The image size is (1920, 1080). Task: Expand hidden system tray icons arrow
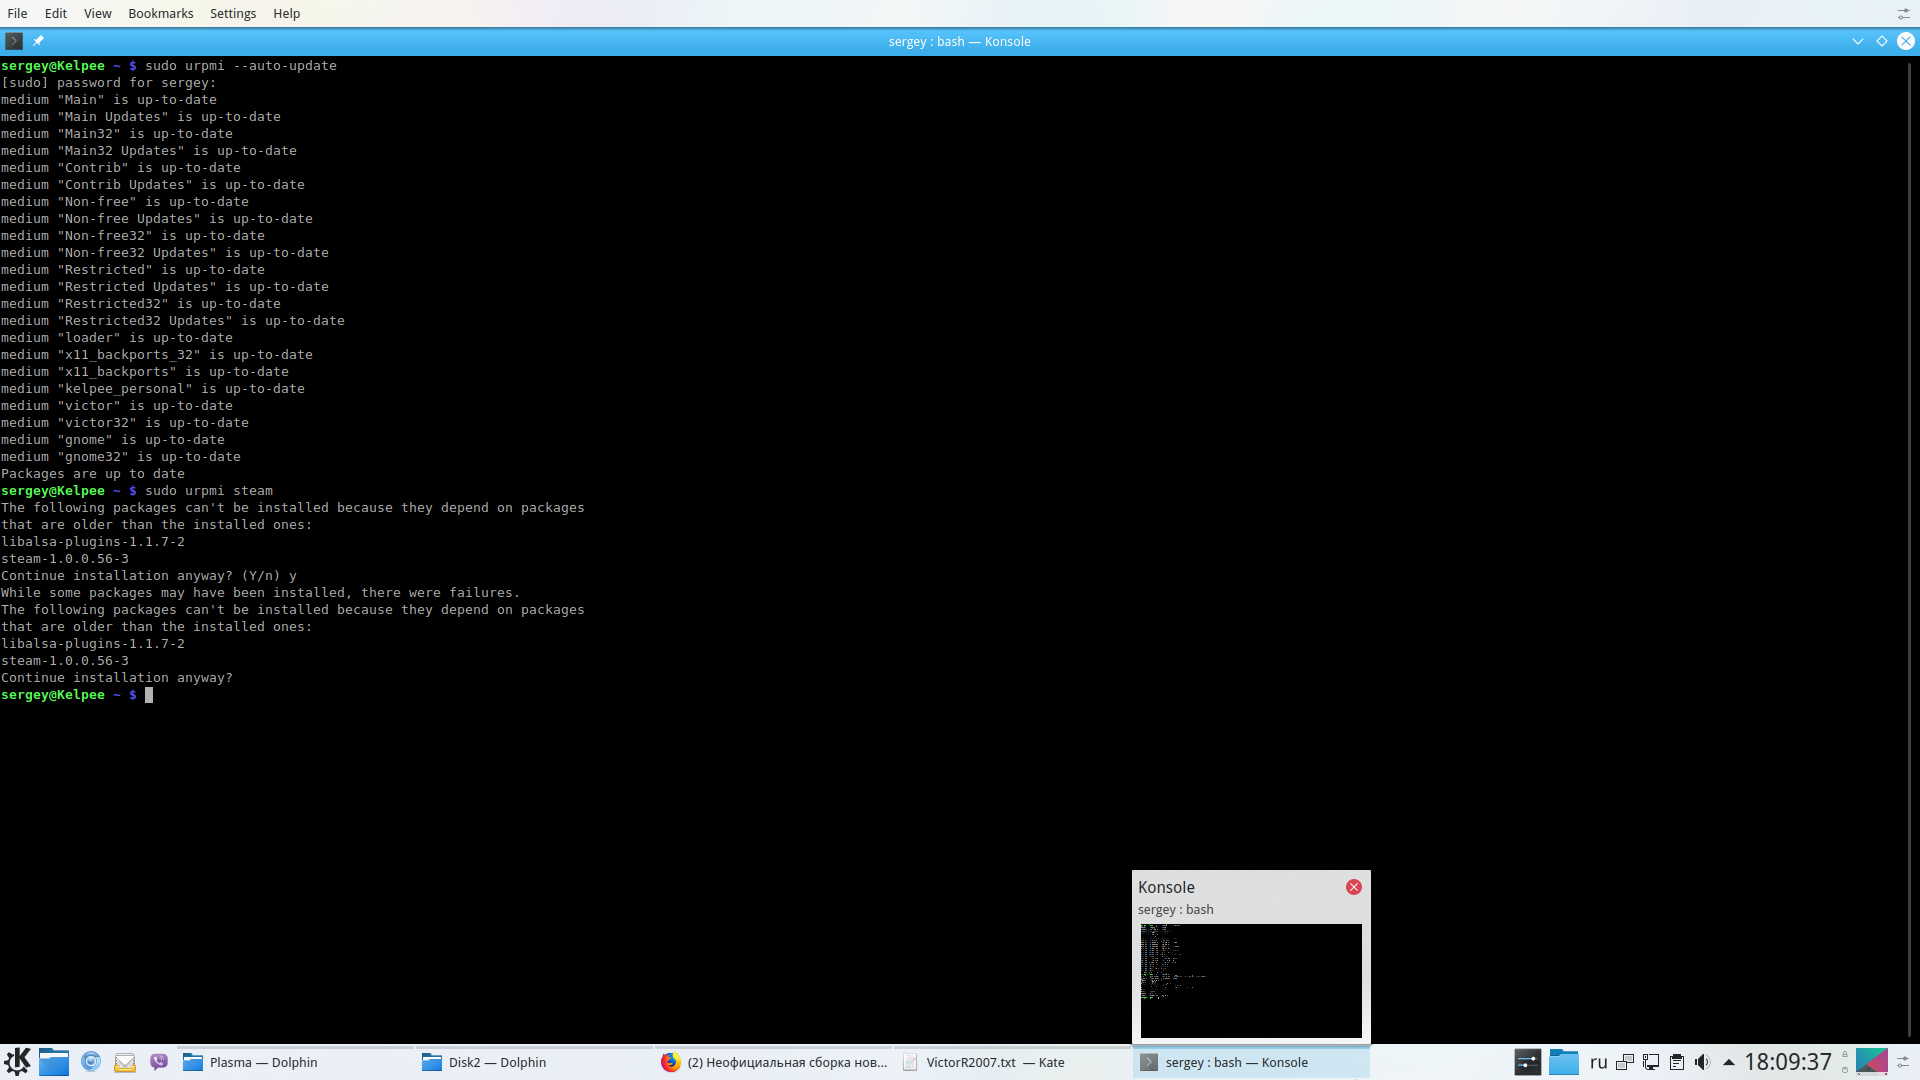[1728, 1062]
